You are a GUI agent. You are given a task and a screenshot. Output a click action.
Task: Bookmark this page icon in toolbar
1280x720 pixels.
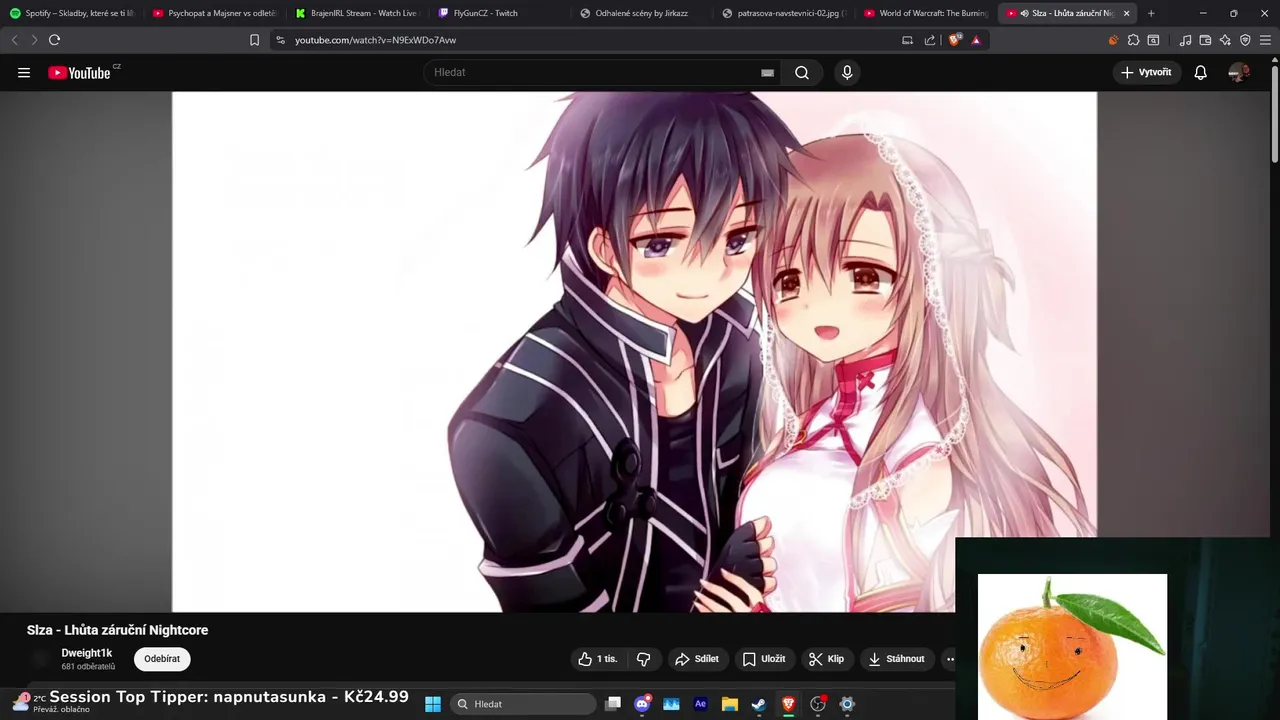point(254,40)
